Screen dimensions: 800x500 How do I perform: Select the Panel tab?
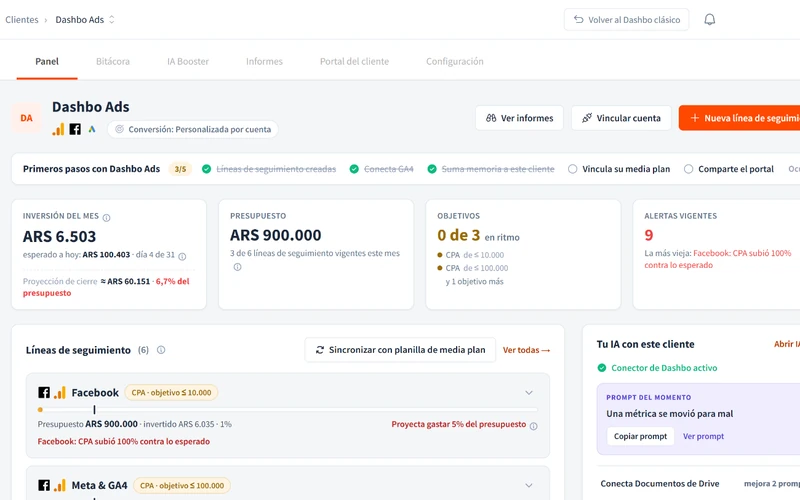(x=47, y=61)
